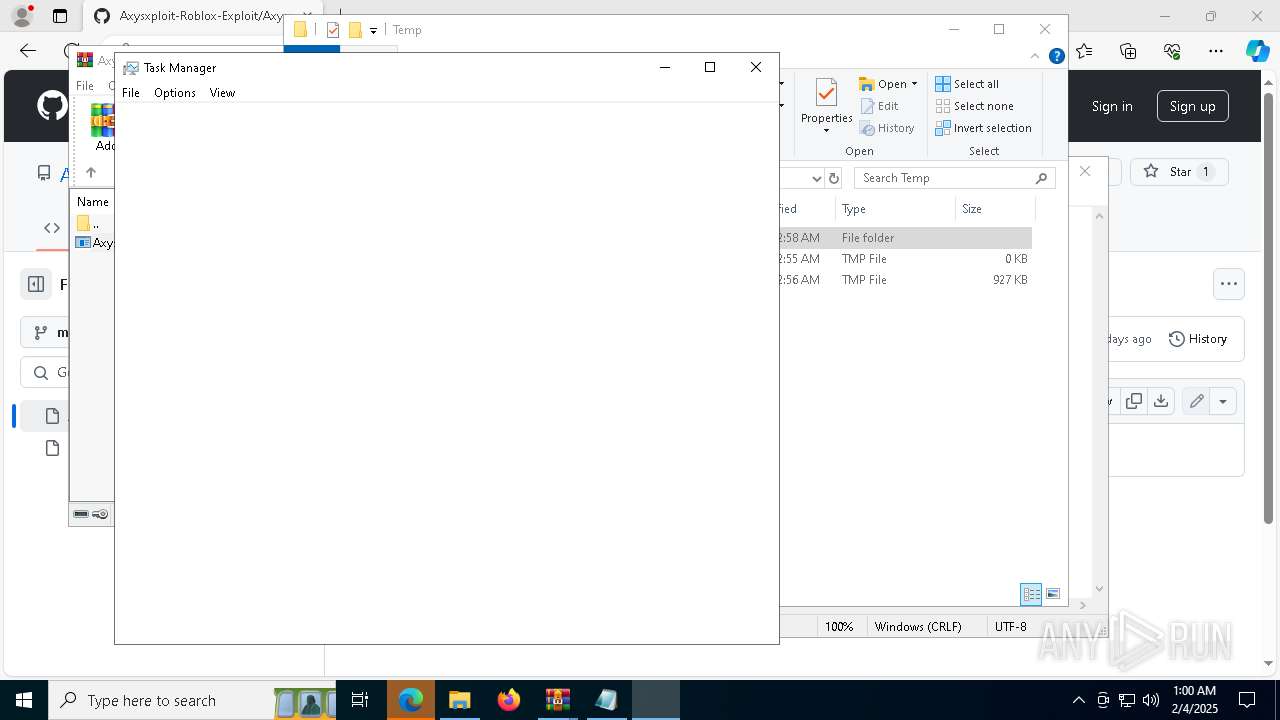The width and height of the screenshot is (1280, 720).
Task: Click the Explorer quick access new folder icon
Action: 355,30
